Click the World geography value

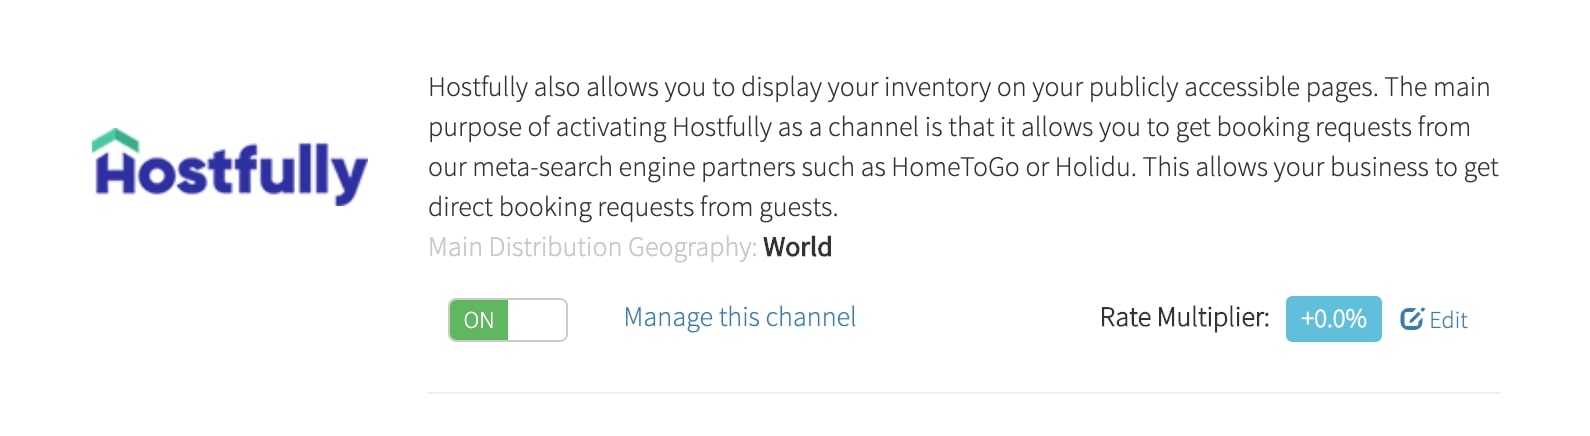(797, 247)
